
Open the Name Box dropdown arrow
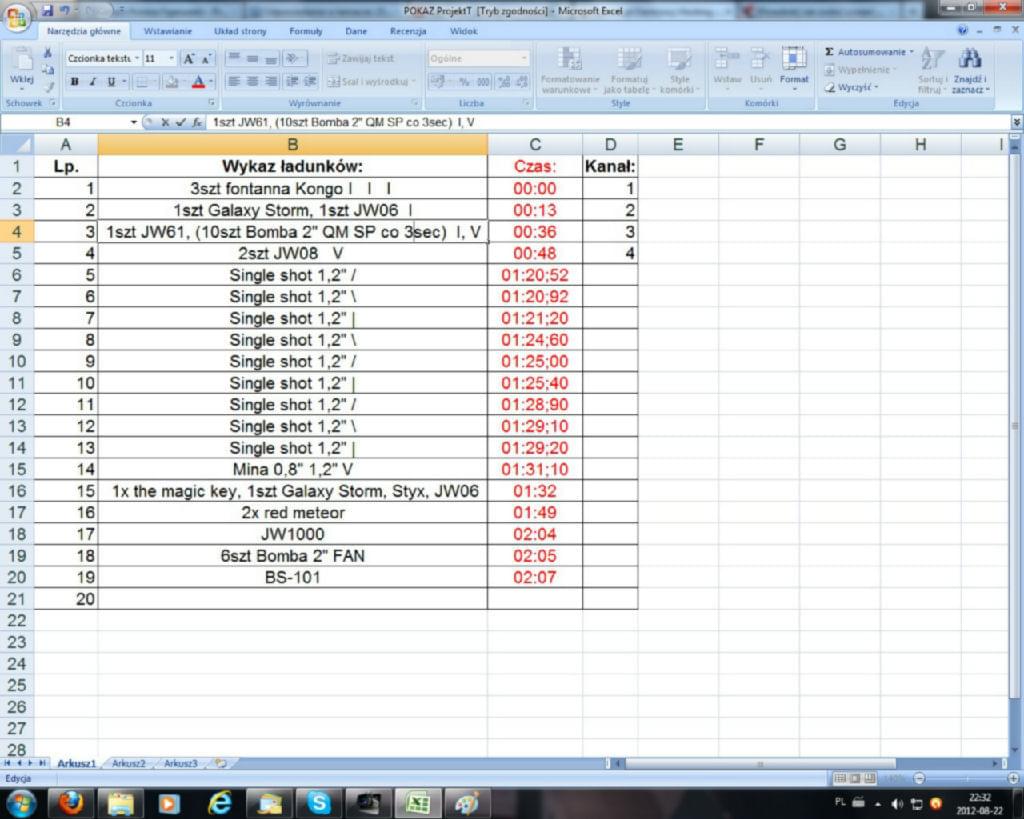click(135, 122)
